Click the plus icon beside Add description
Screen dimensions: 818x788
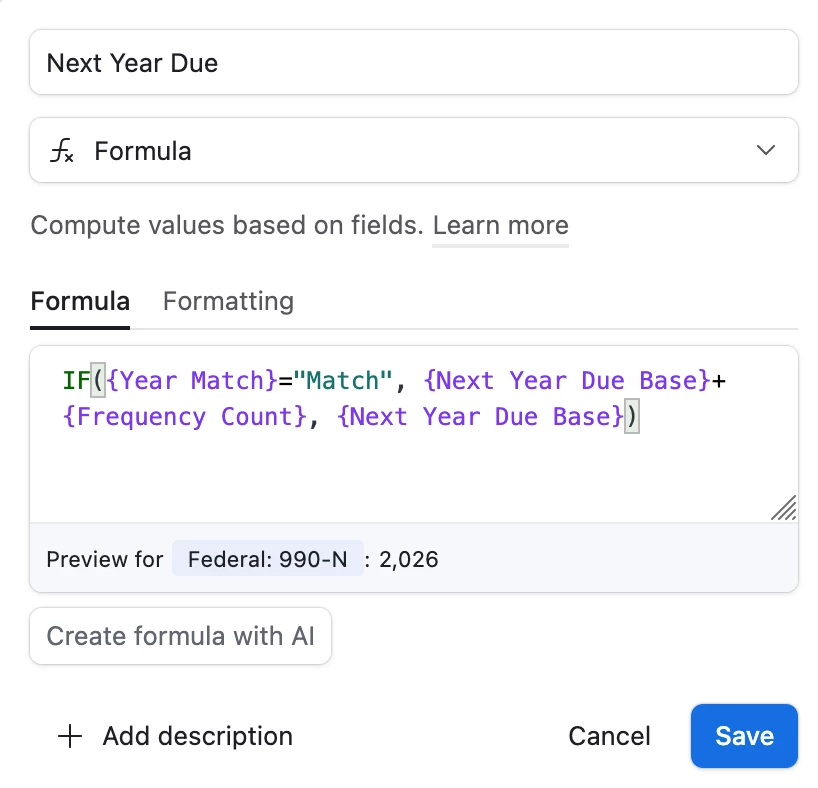pos(69,737)
